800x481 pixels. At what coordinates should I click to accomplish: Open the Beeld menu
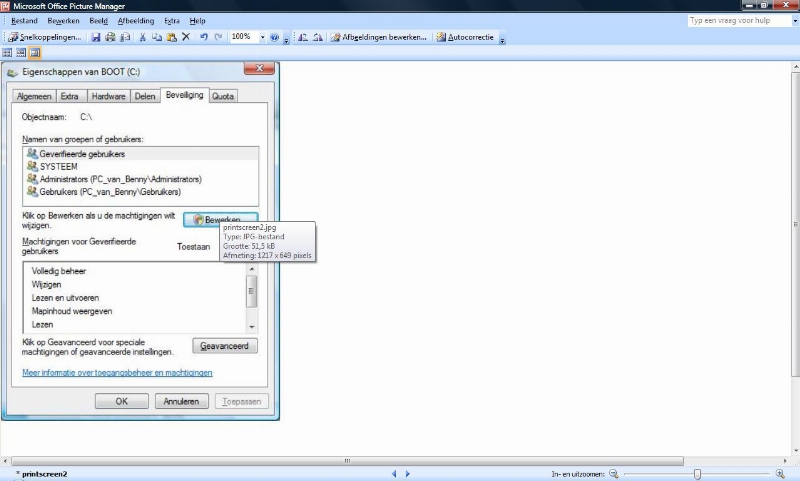click(x=98, y=21)
